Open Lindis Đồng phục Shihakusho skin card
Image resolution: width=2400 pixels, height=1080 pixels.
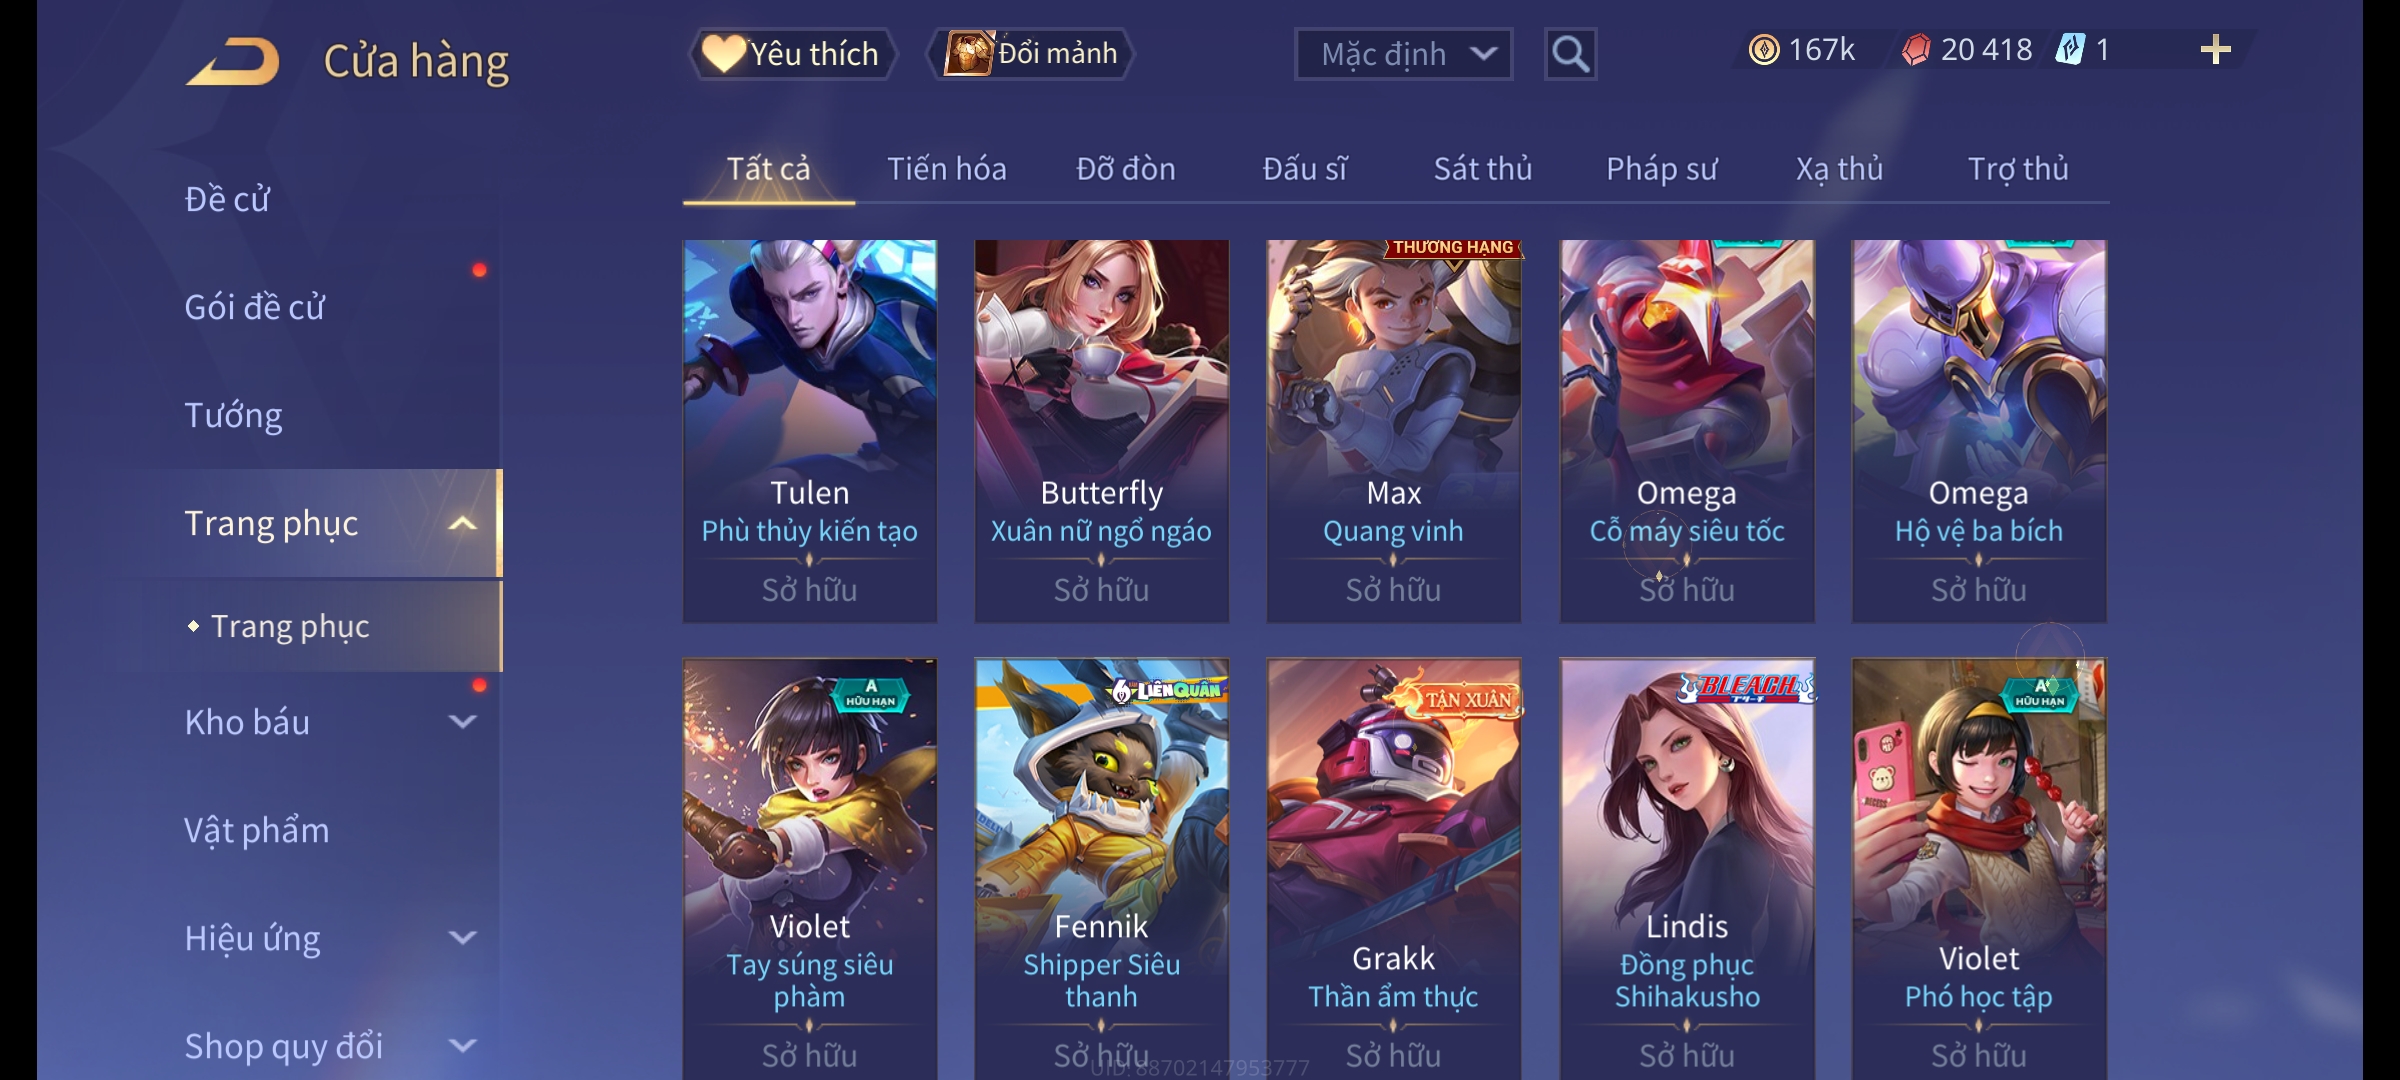coord(1687,868)
